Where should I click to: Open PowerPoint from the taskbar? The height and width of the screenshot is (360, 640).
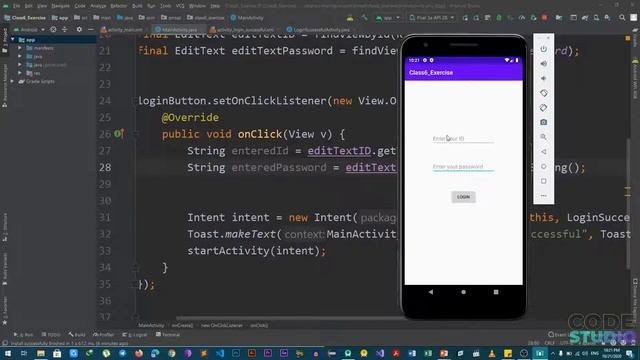pos(444,353)
